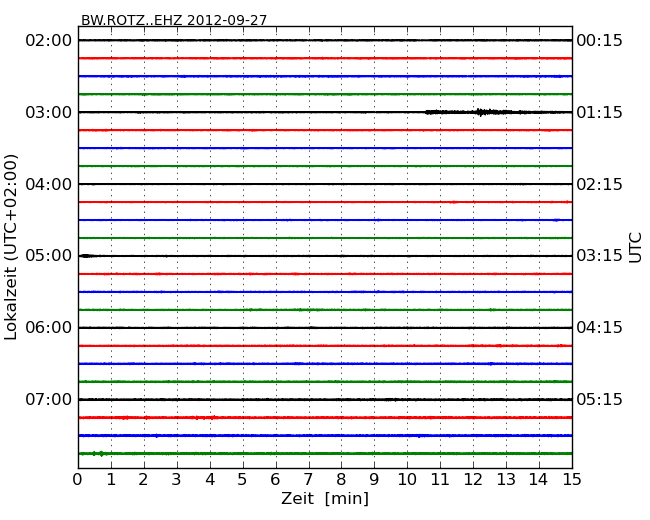The image size is (650, 520).
Task: Click the x-axis tick label 10
Action: click(x=407, y=479)
